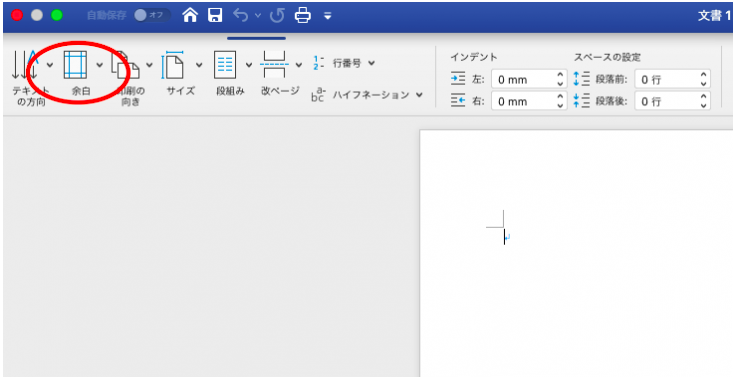This screenshot has height=377, width=737.
Task: Click the サイズ page size icon
Action: [173, 65]
